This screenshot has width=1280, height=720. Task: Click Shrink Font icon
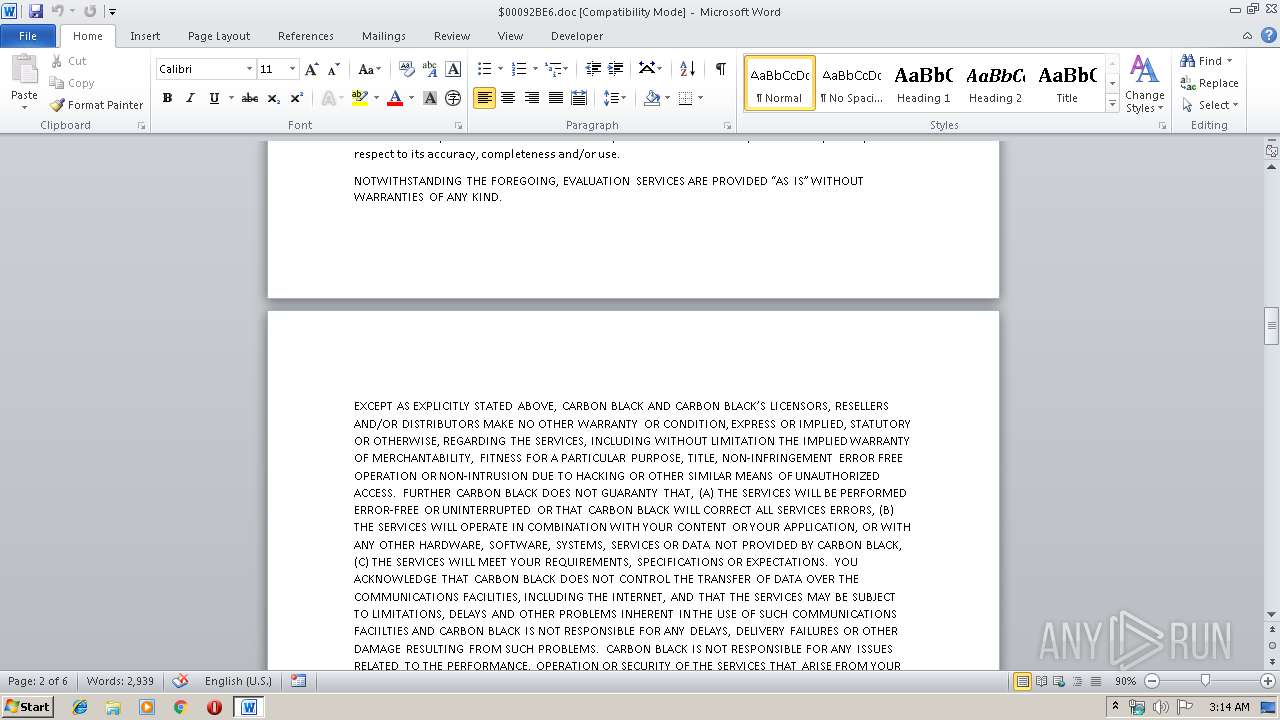click(x=334, y=69)
